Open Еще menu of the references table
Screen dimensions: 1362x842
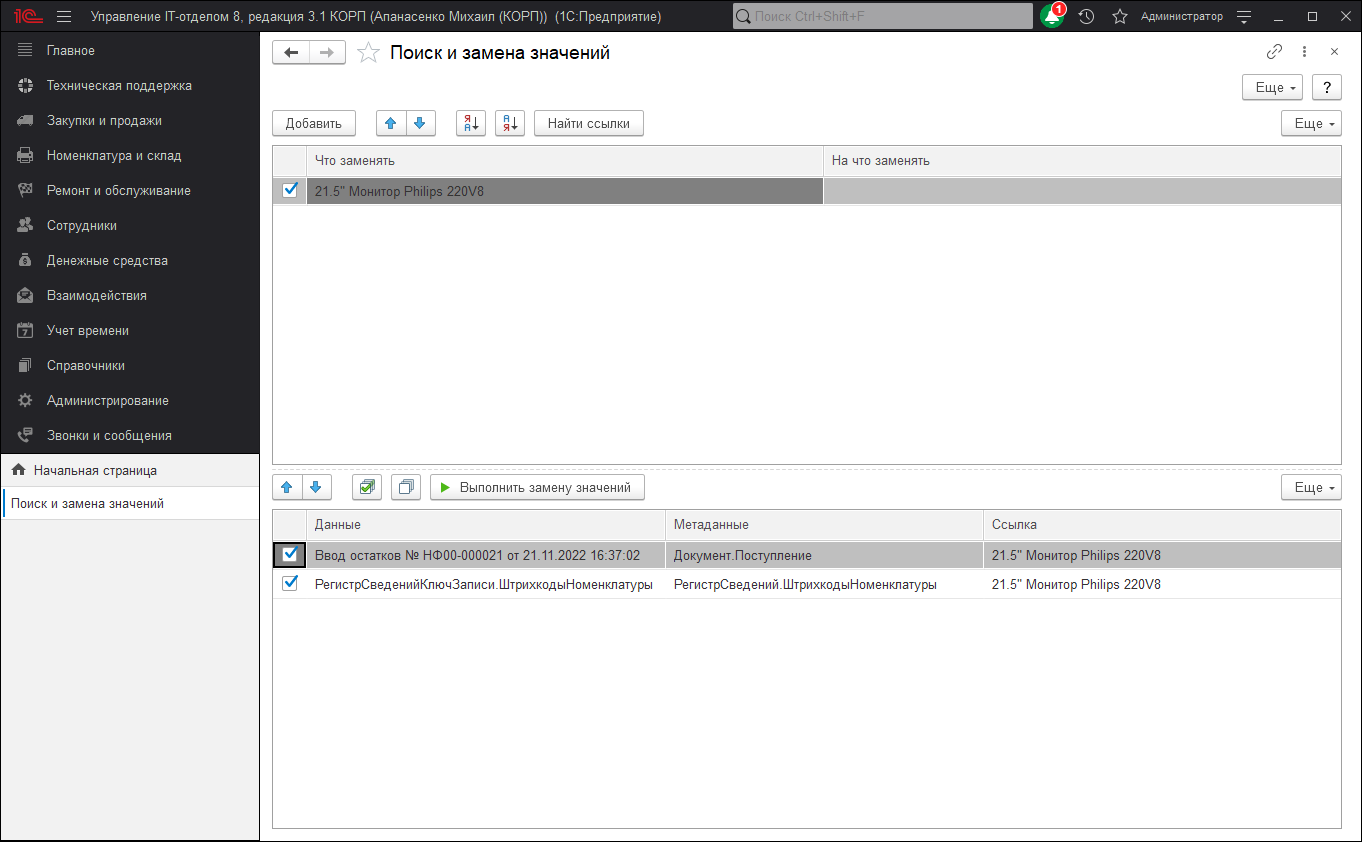1311,487
